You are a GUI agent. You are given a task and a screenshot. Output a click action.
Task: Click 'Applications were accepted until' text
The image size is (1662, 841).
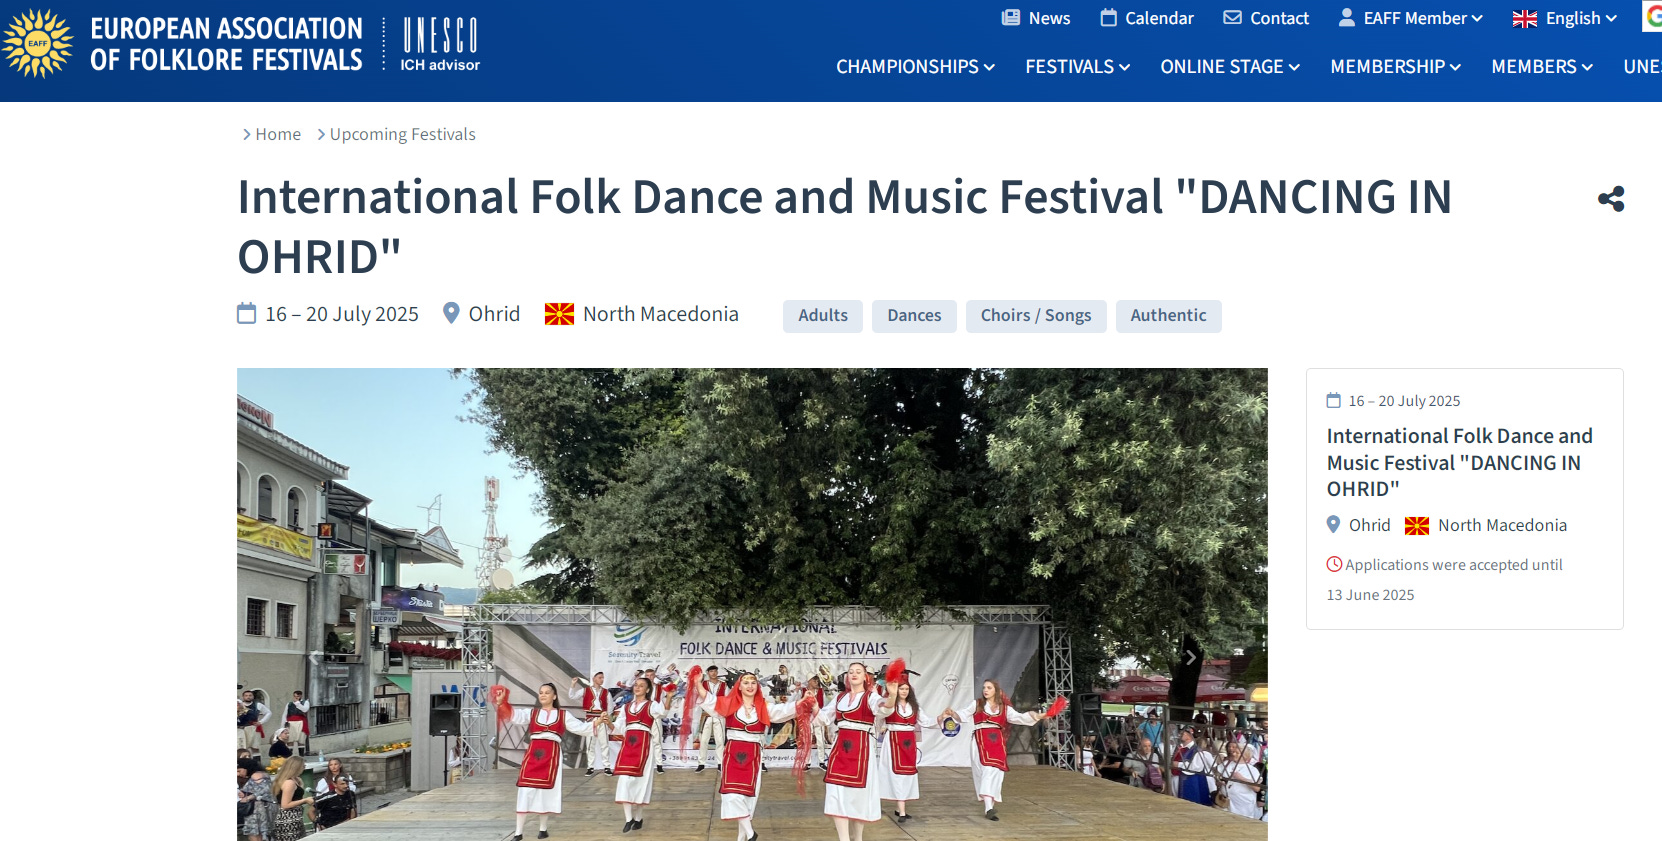(1454, 565)
